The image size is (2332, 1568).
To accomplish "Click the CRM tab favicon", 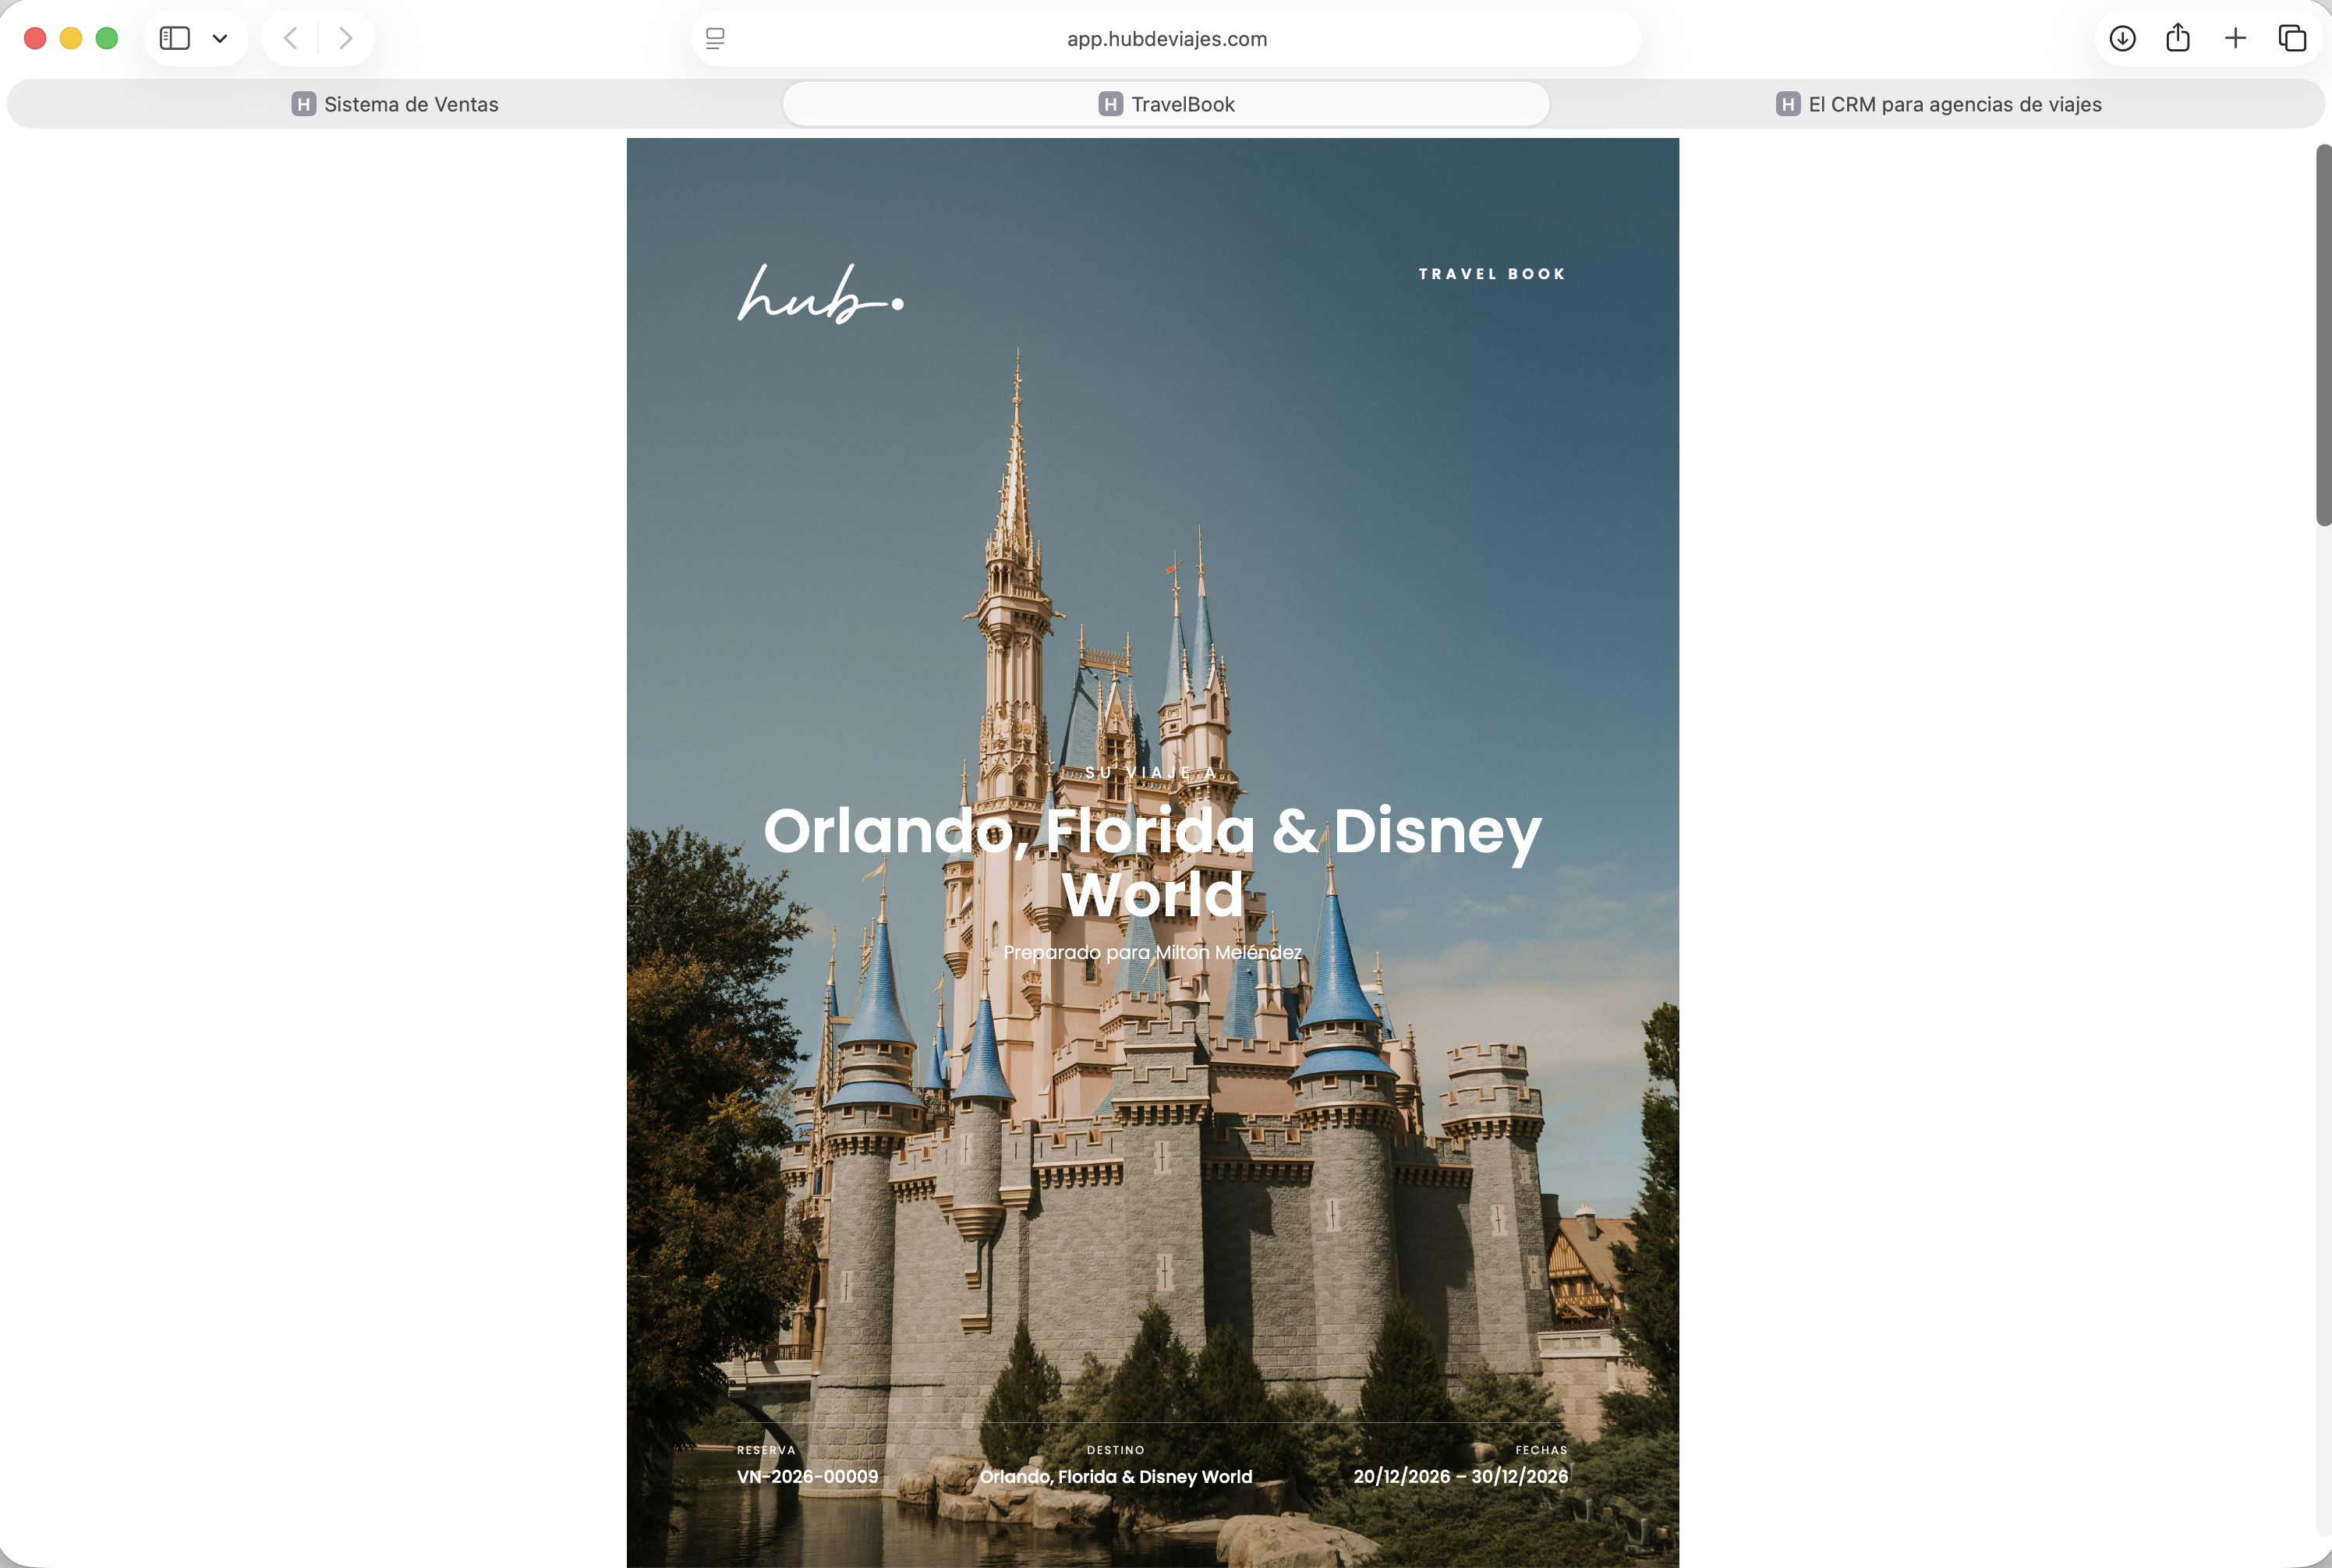I will coord(1788,104).
